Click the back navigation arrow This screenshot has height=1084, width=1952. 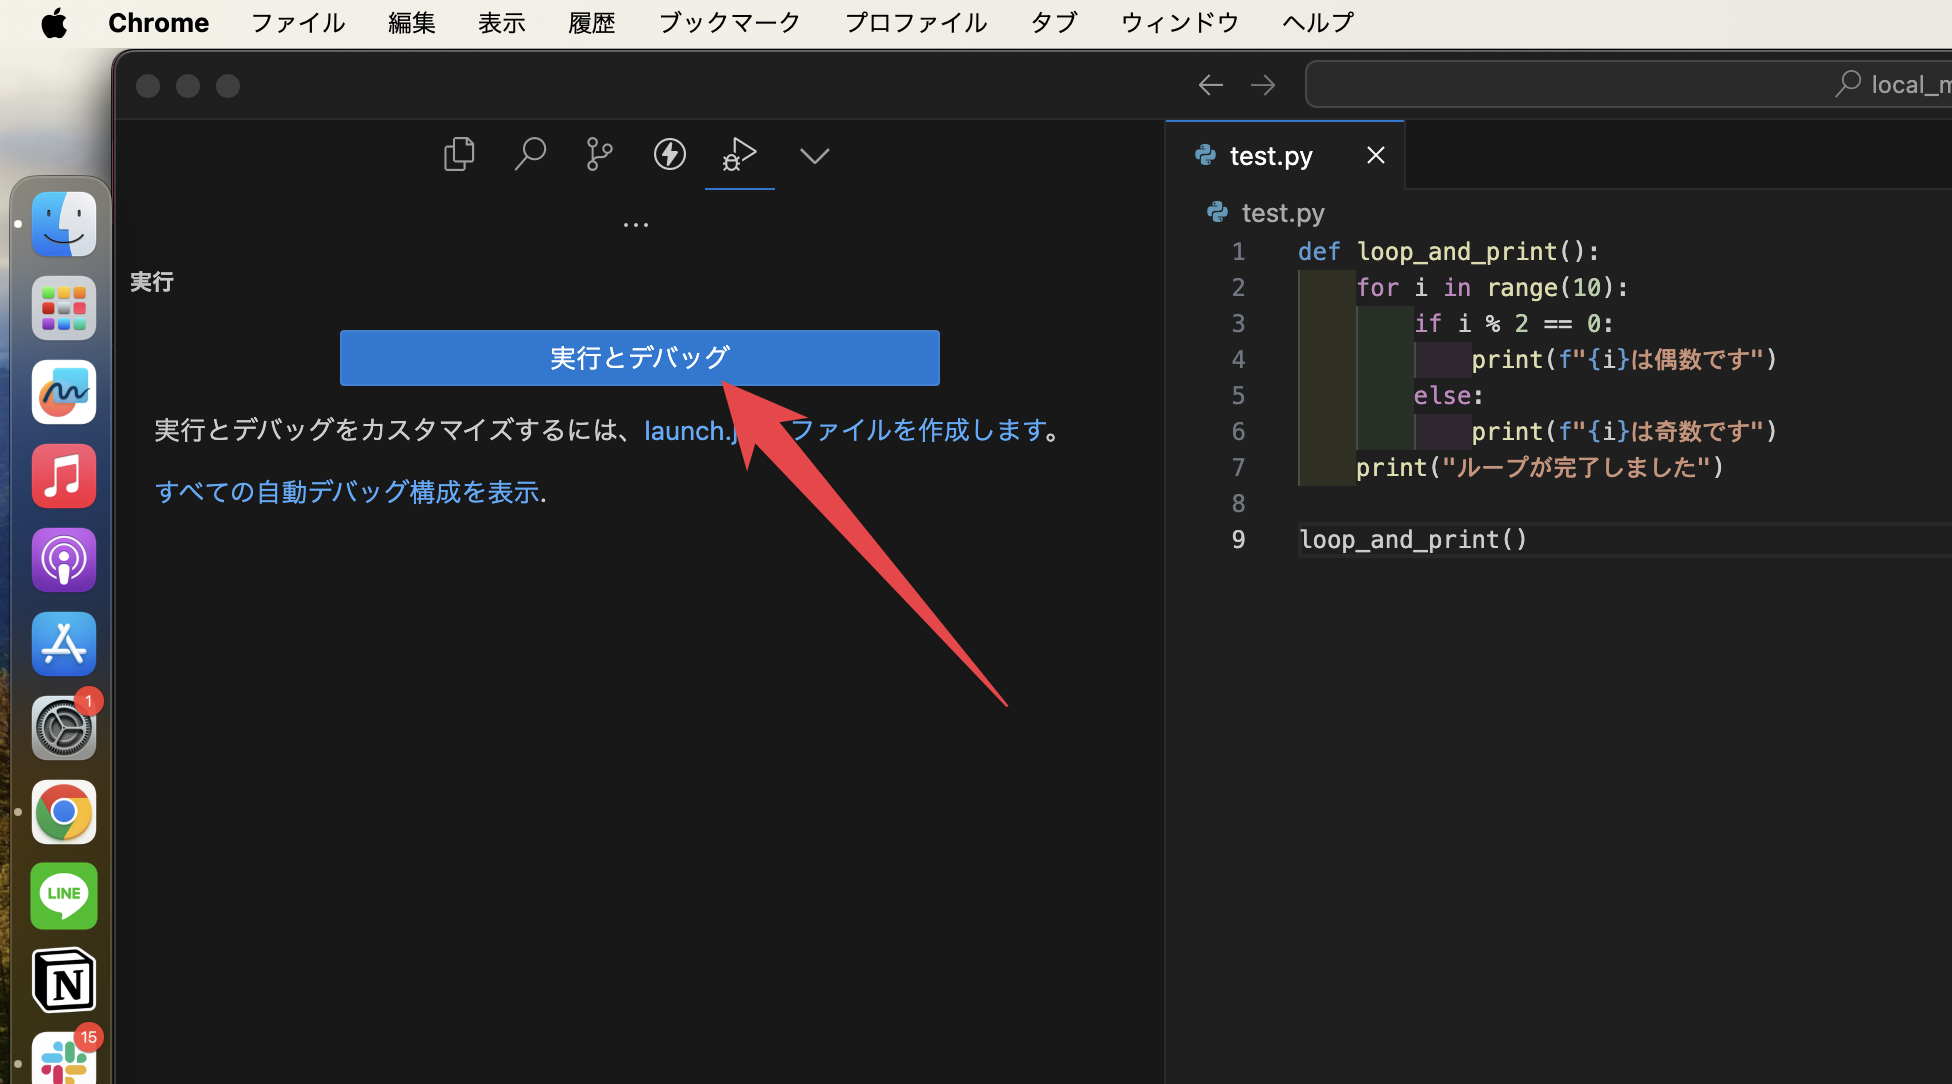point(1210,84)
